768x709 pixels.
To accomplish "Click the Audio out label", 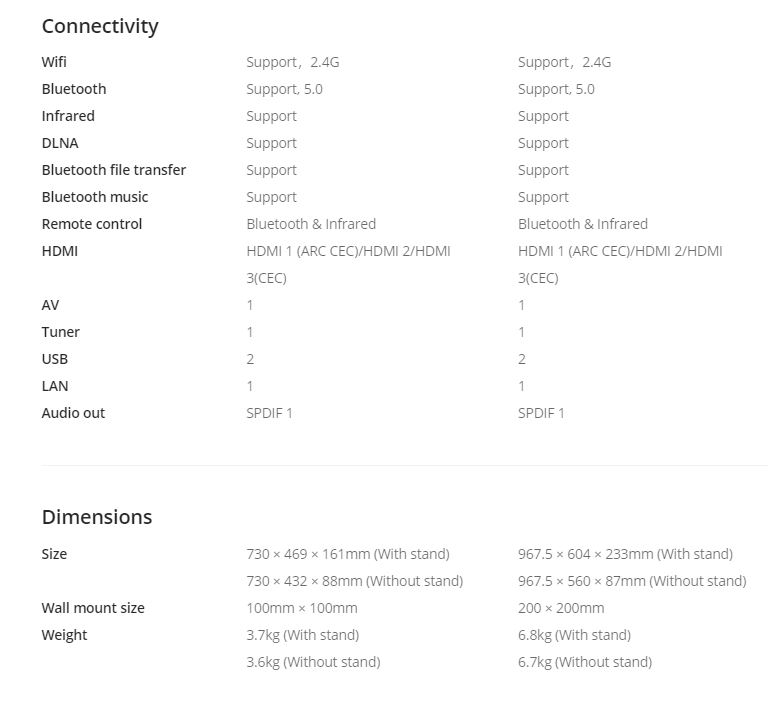I will [x=73, y=413].
